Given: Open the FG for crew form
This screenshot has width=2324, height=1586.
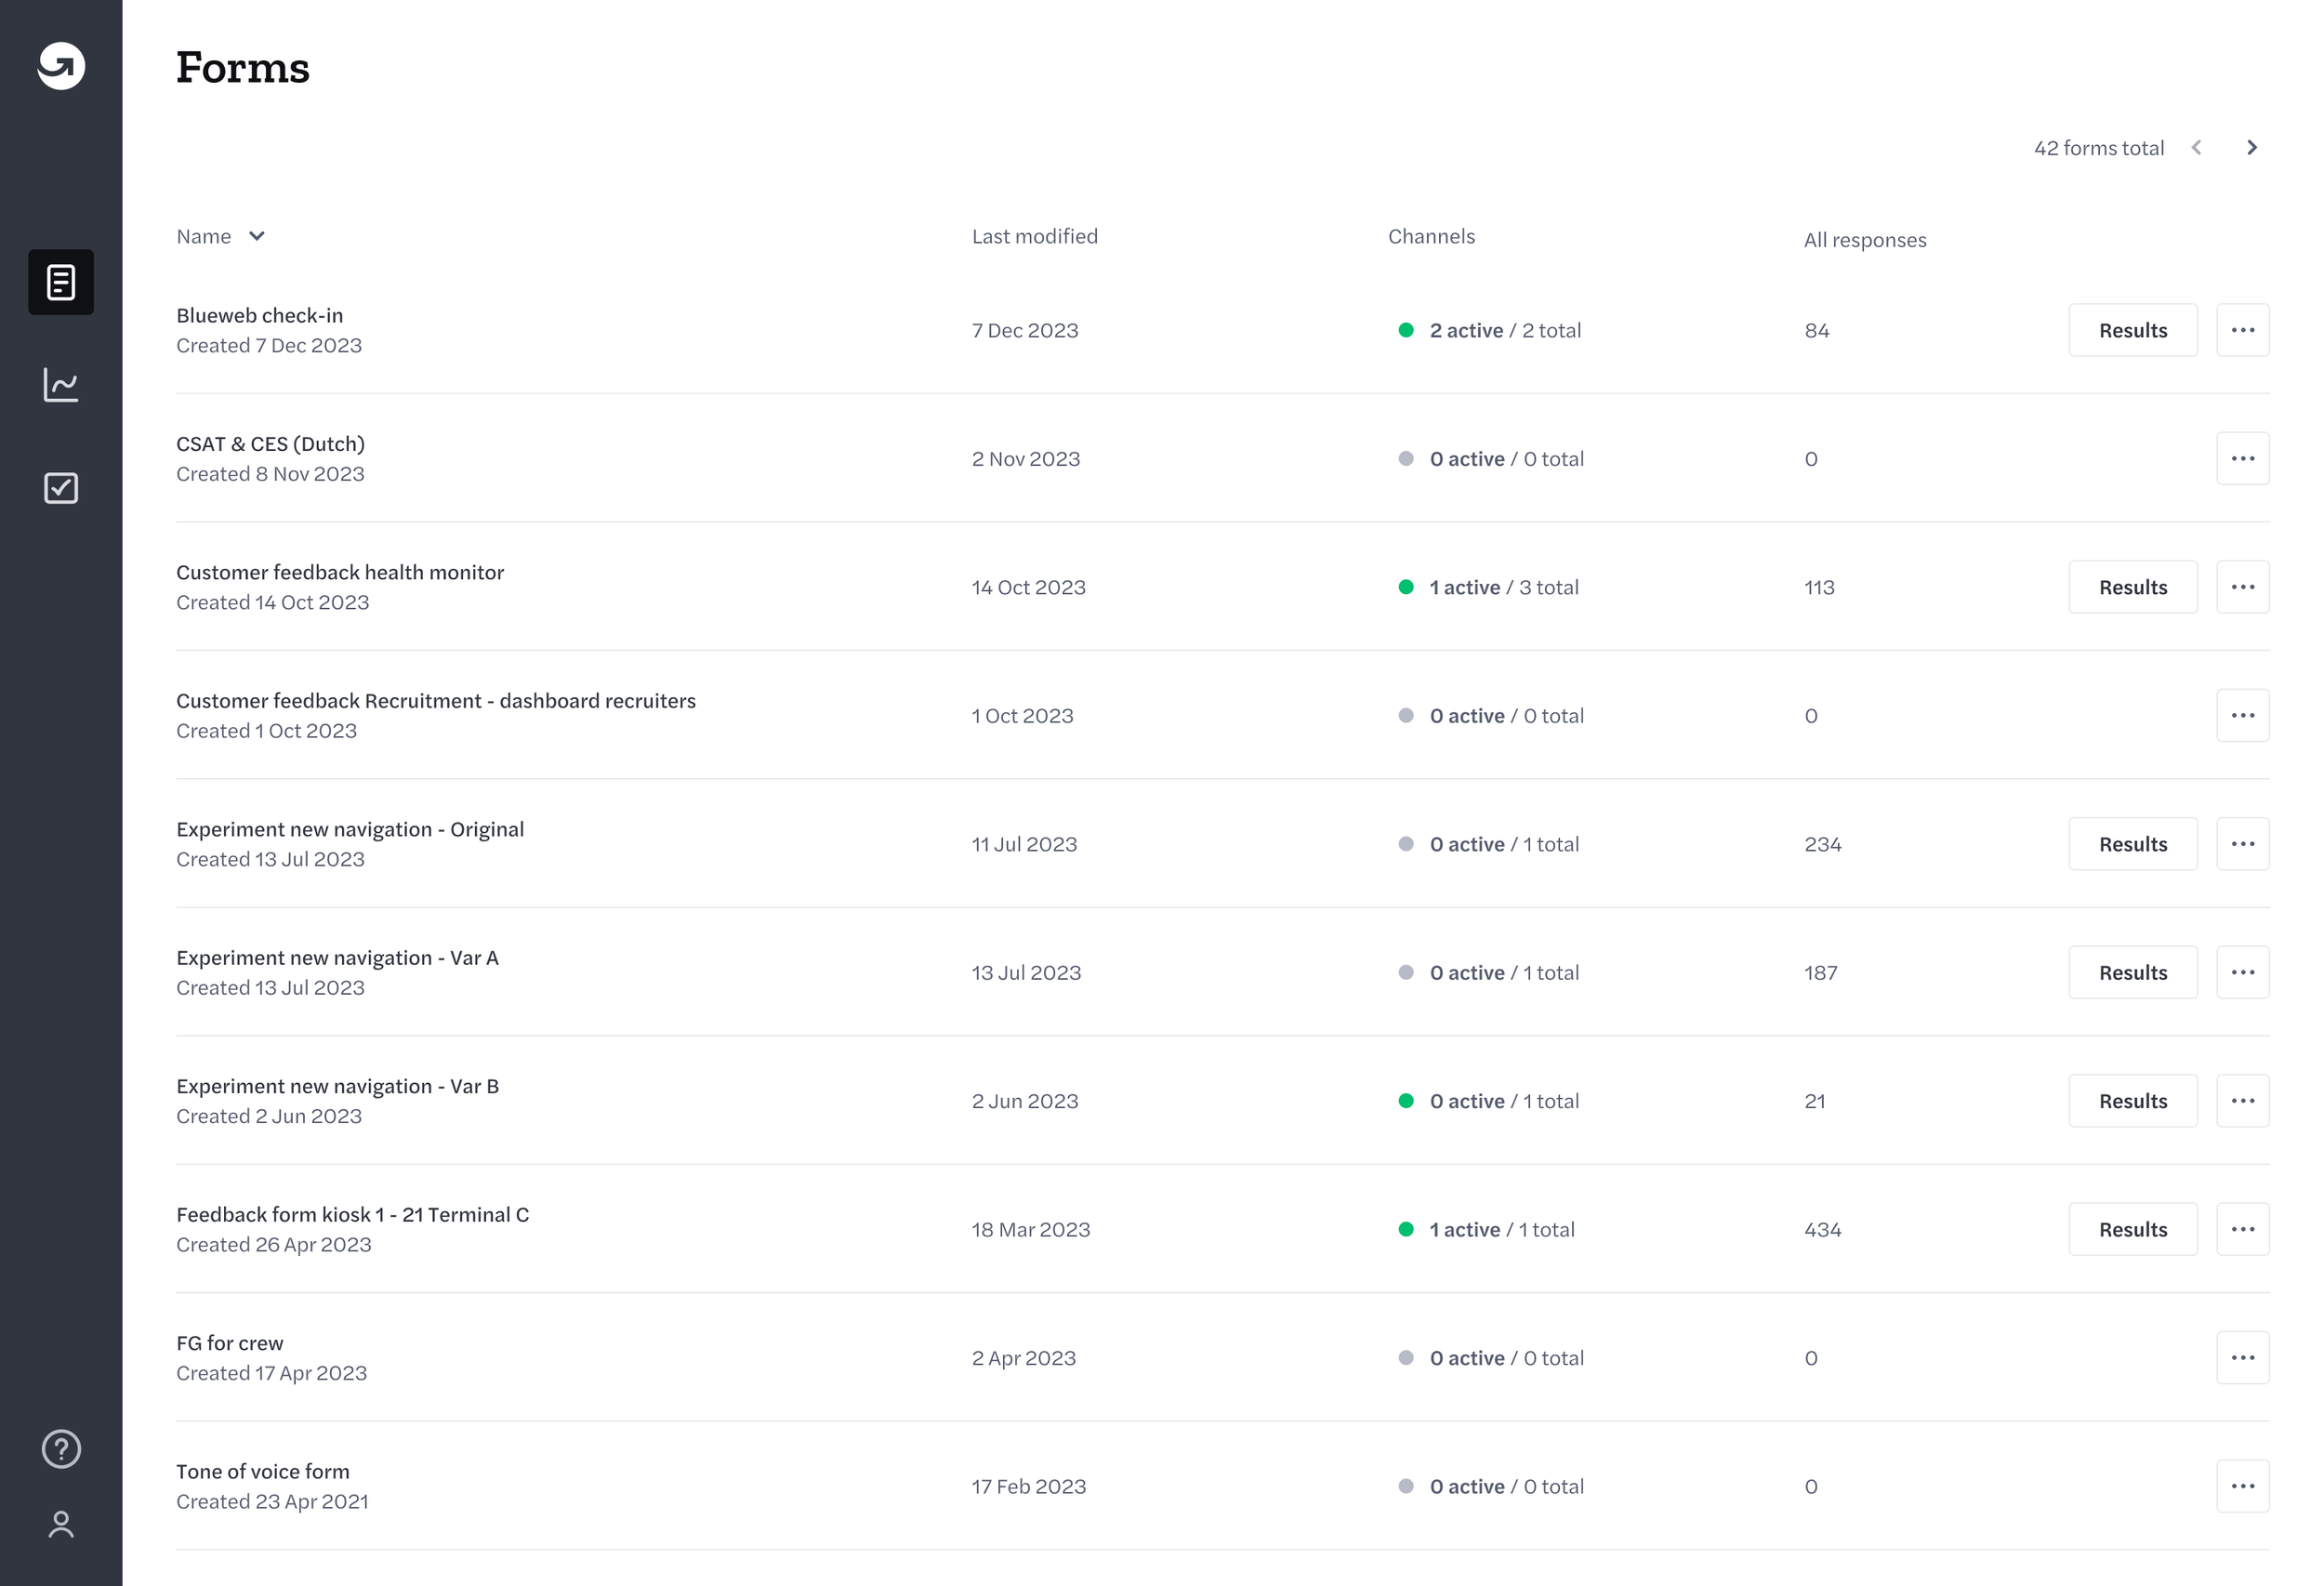Looking at the screenshot, I should click(230, 1344).
